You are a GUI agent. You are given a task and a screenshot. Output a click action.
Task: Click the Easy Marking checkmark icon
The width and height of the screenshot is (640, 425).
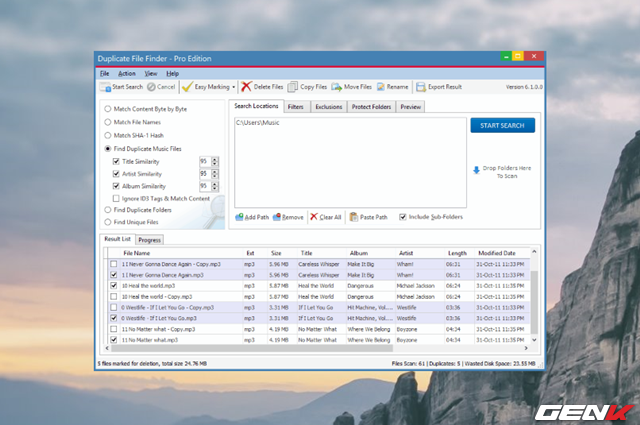187,87
